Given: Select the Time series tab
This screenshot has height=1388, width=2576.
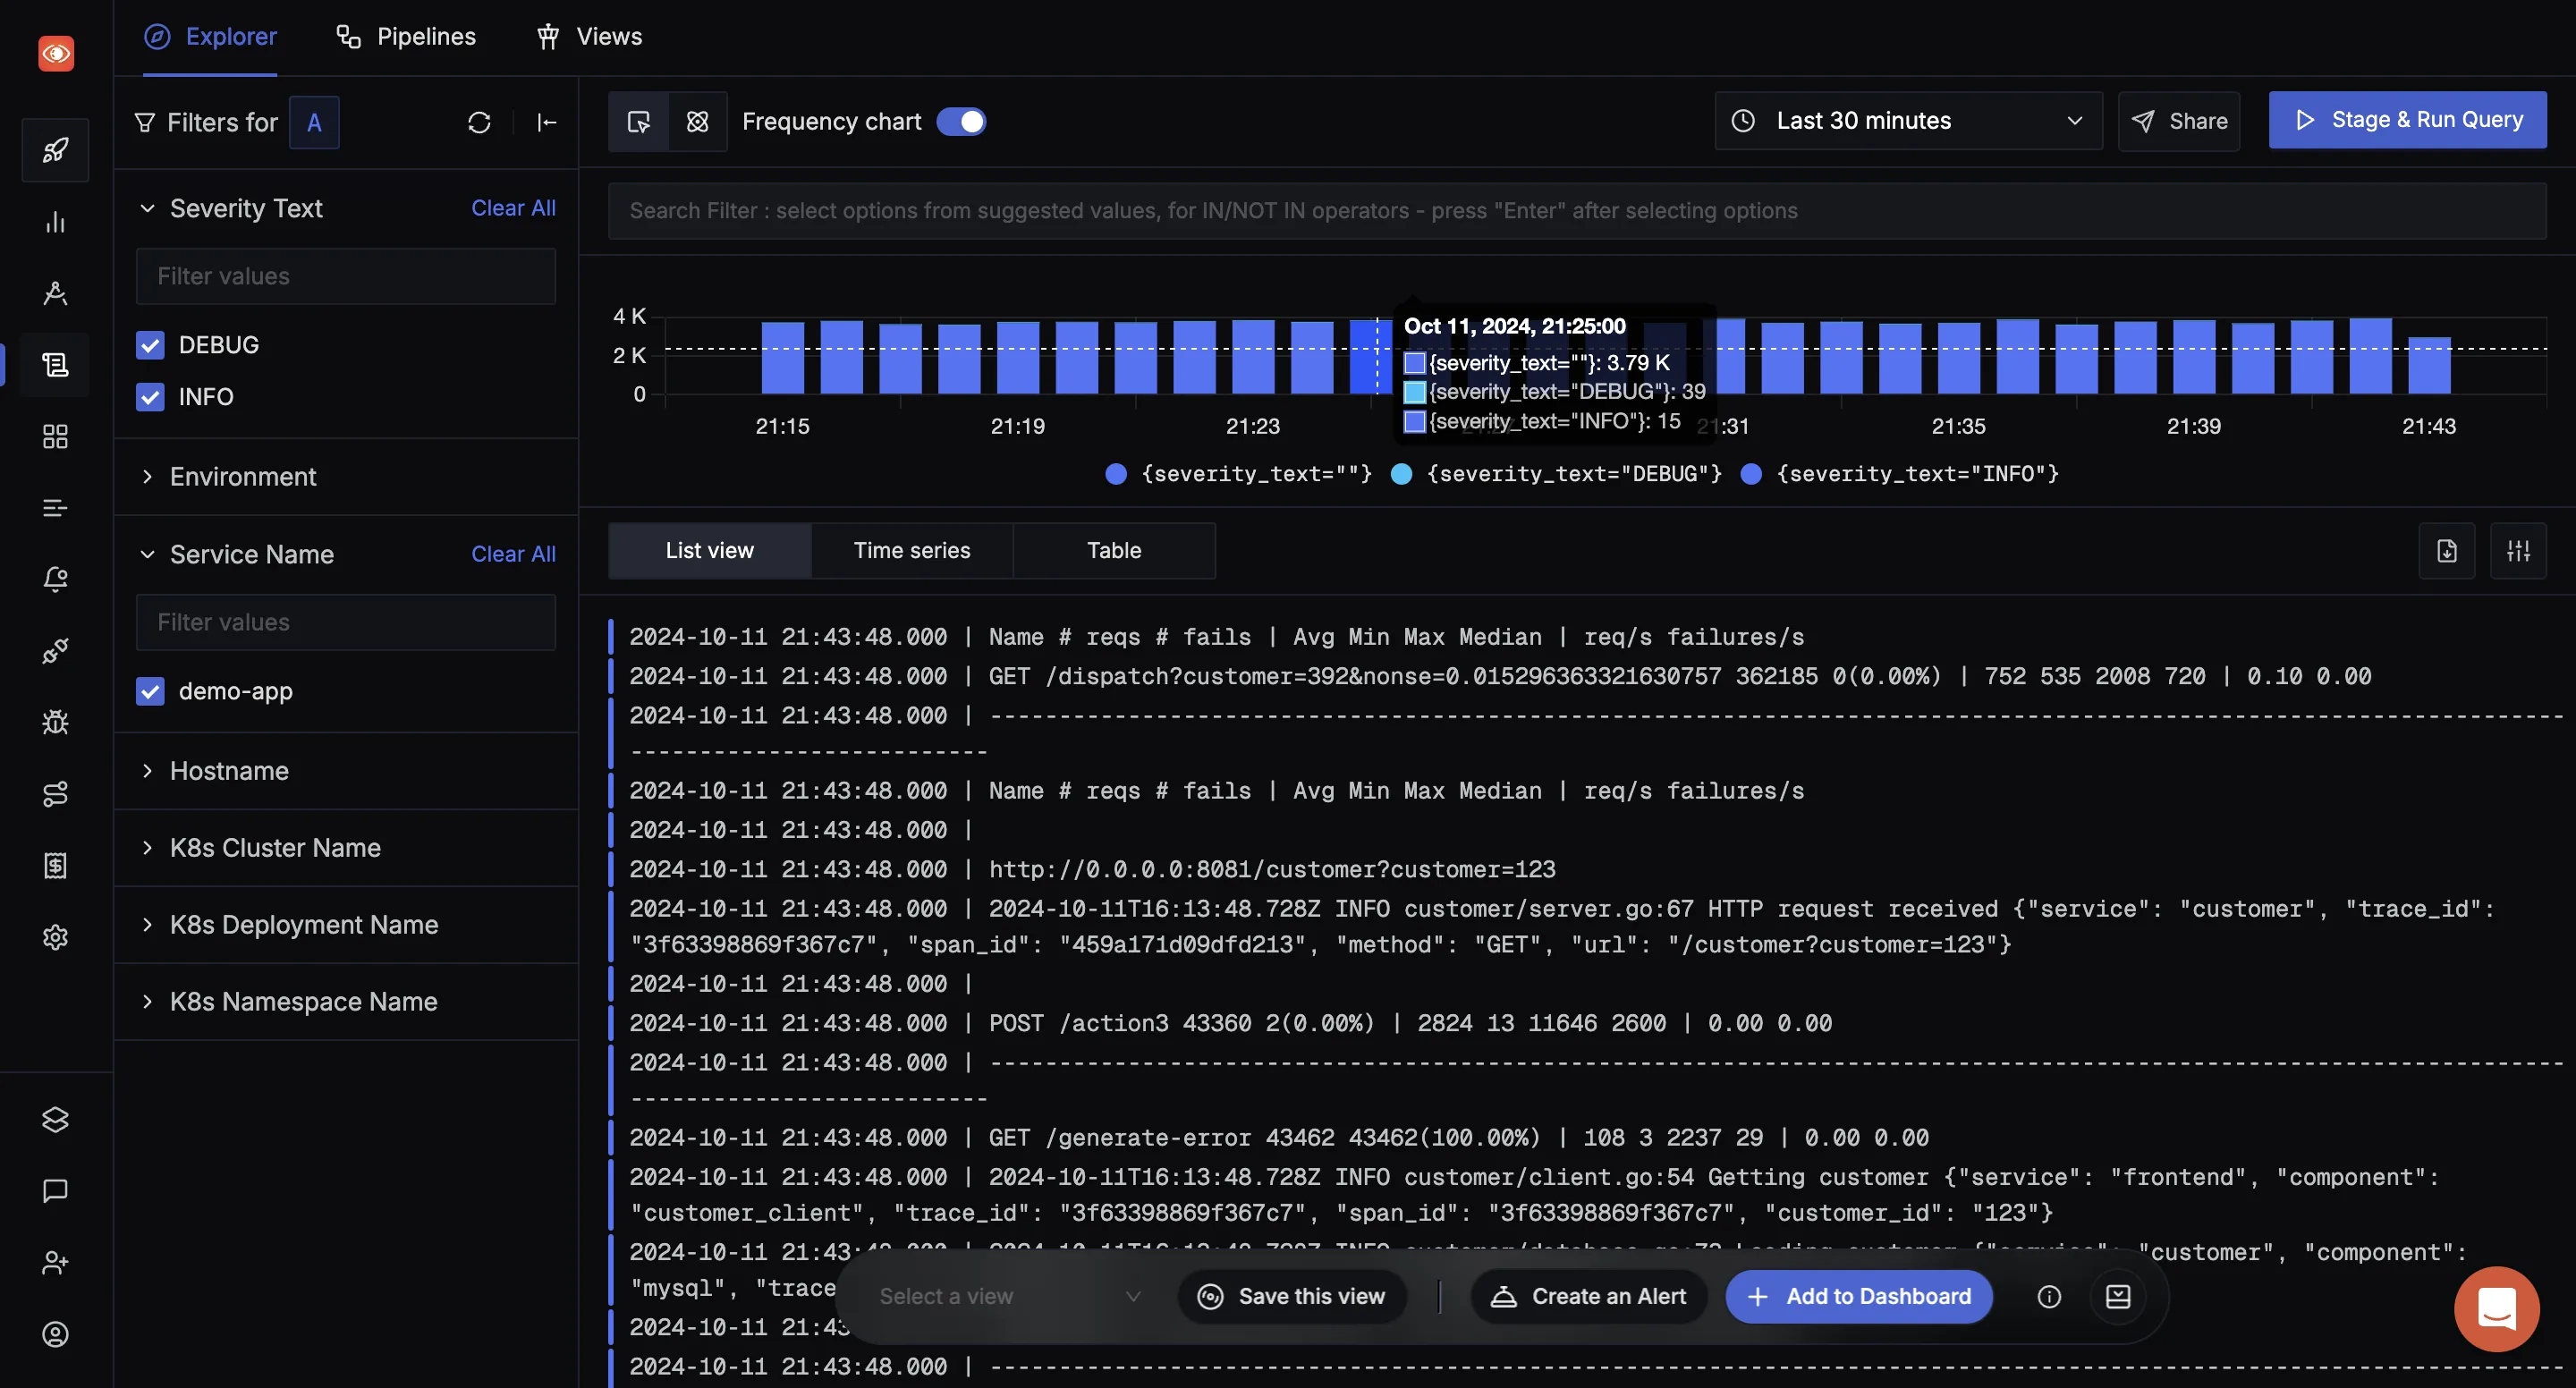Looking at the screenshot, I should (912, 551).
